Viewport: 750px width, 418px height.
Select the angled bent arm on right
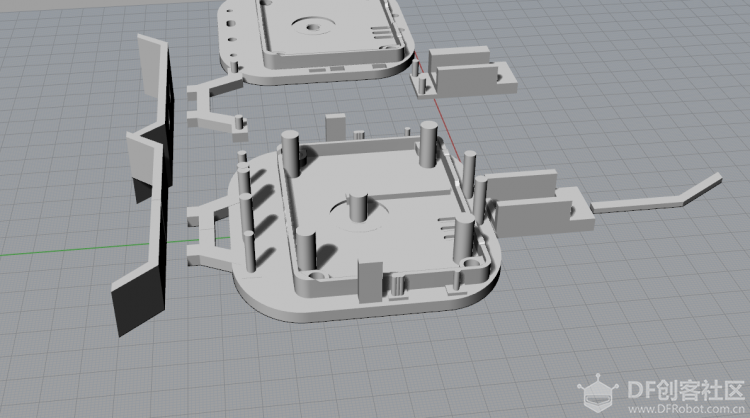coord(657,194)
